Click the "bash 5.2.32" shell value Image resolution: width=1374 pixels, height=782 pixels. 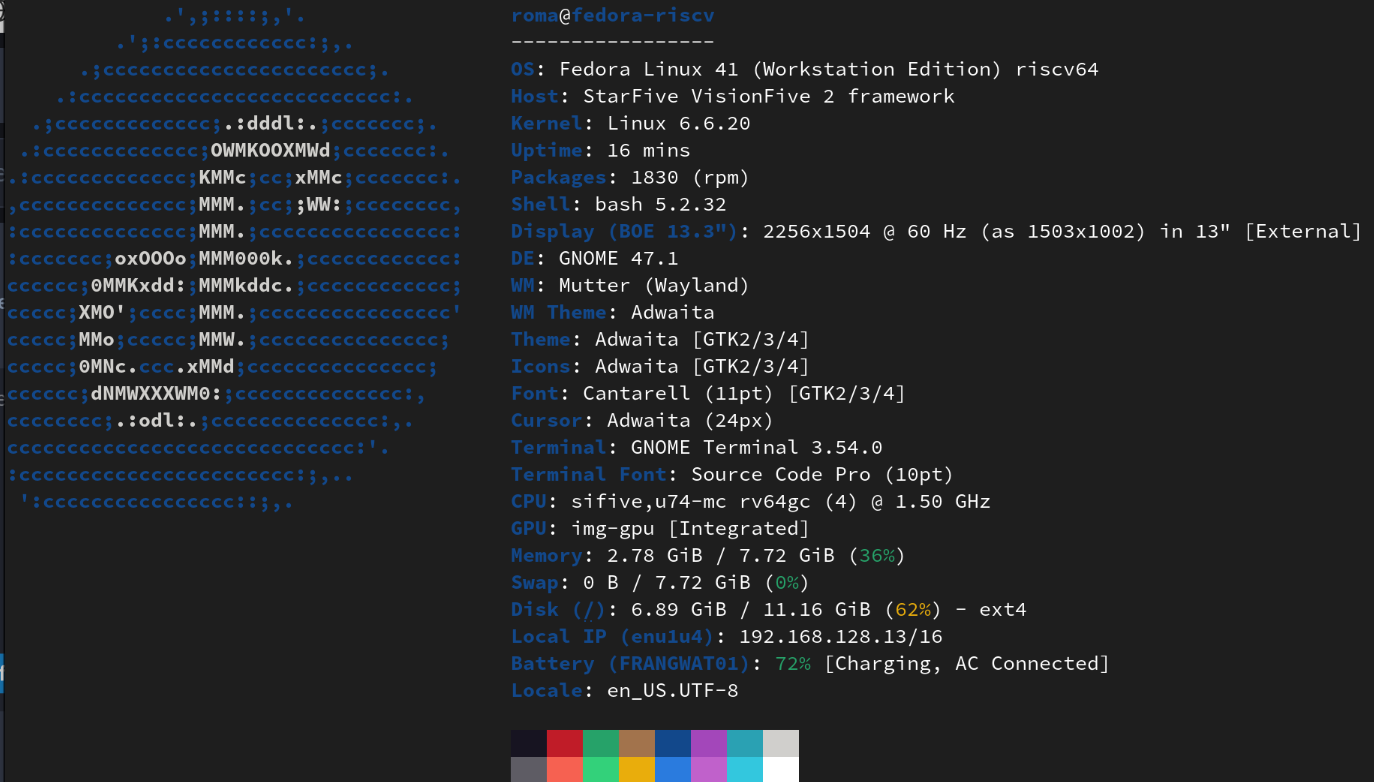(660, 204)
